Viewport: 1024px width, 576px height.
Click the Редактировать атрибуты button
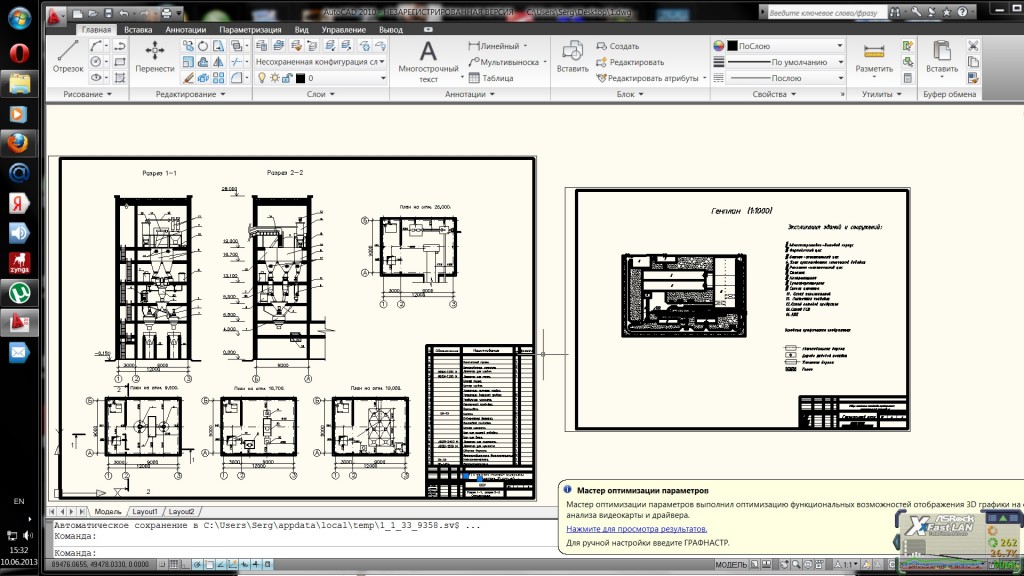coord(651,78)
